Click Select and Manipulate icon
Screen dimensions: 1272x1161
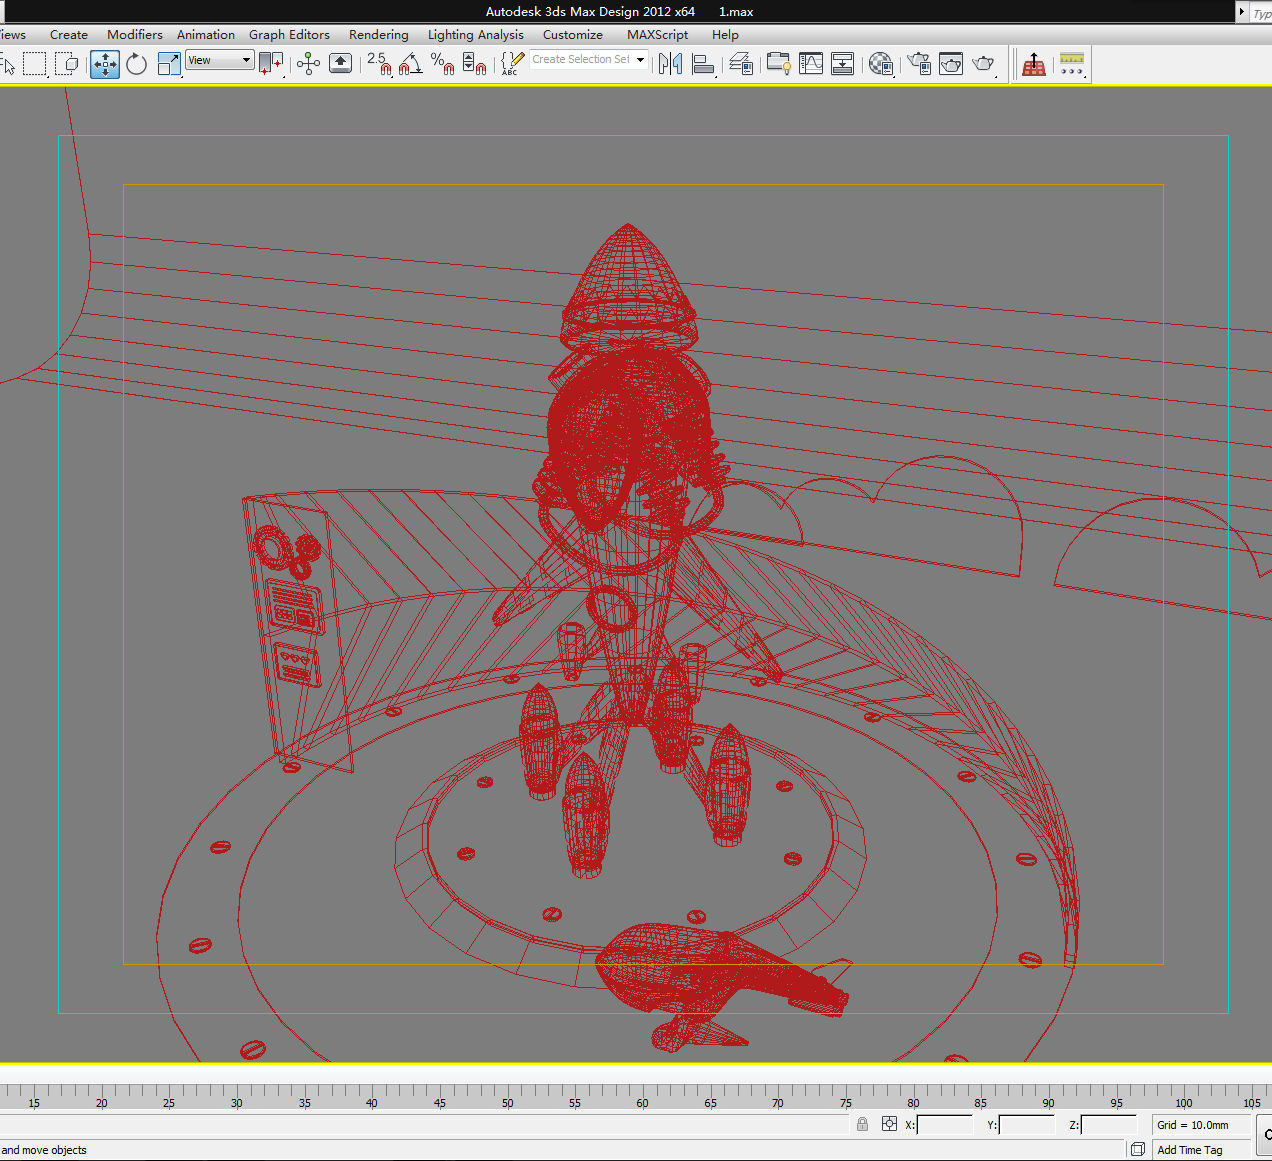309,64
